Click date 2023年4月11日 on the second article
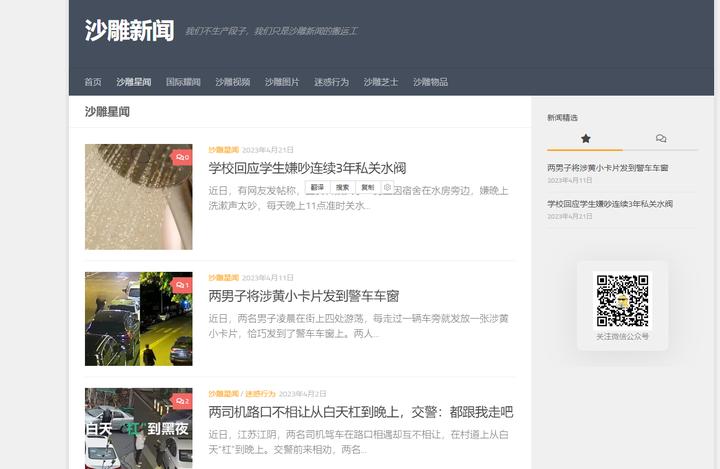Image resolution: width=720 pixels, height=469 pixels. point(268,277)
